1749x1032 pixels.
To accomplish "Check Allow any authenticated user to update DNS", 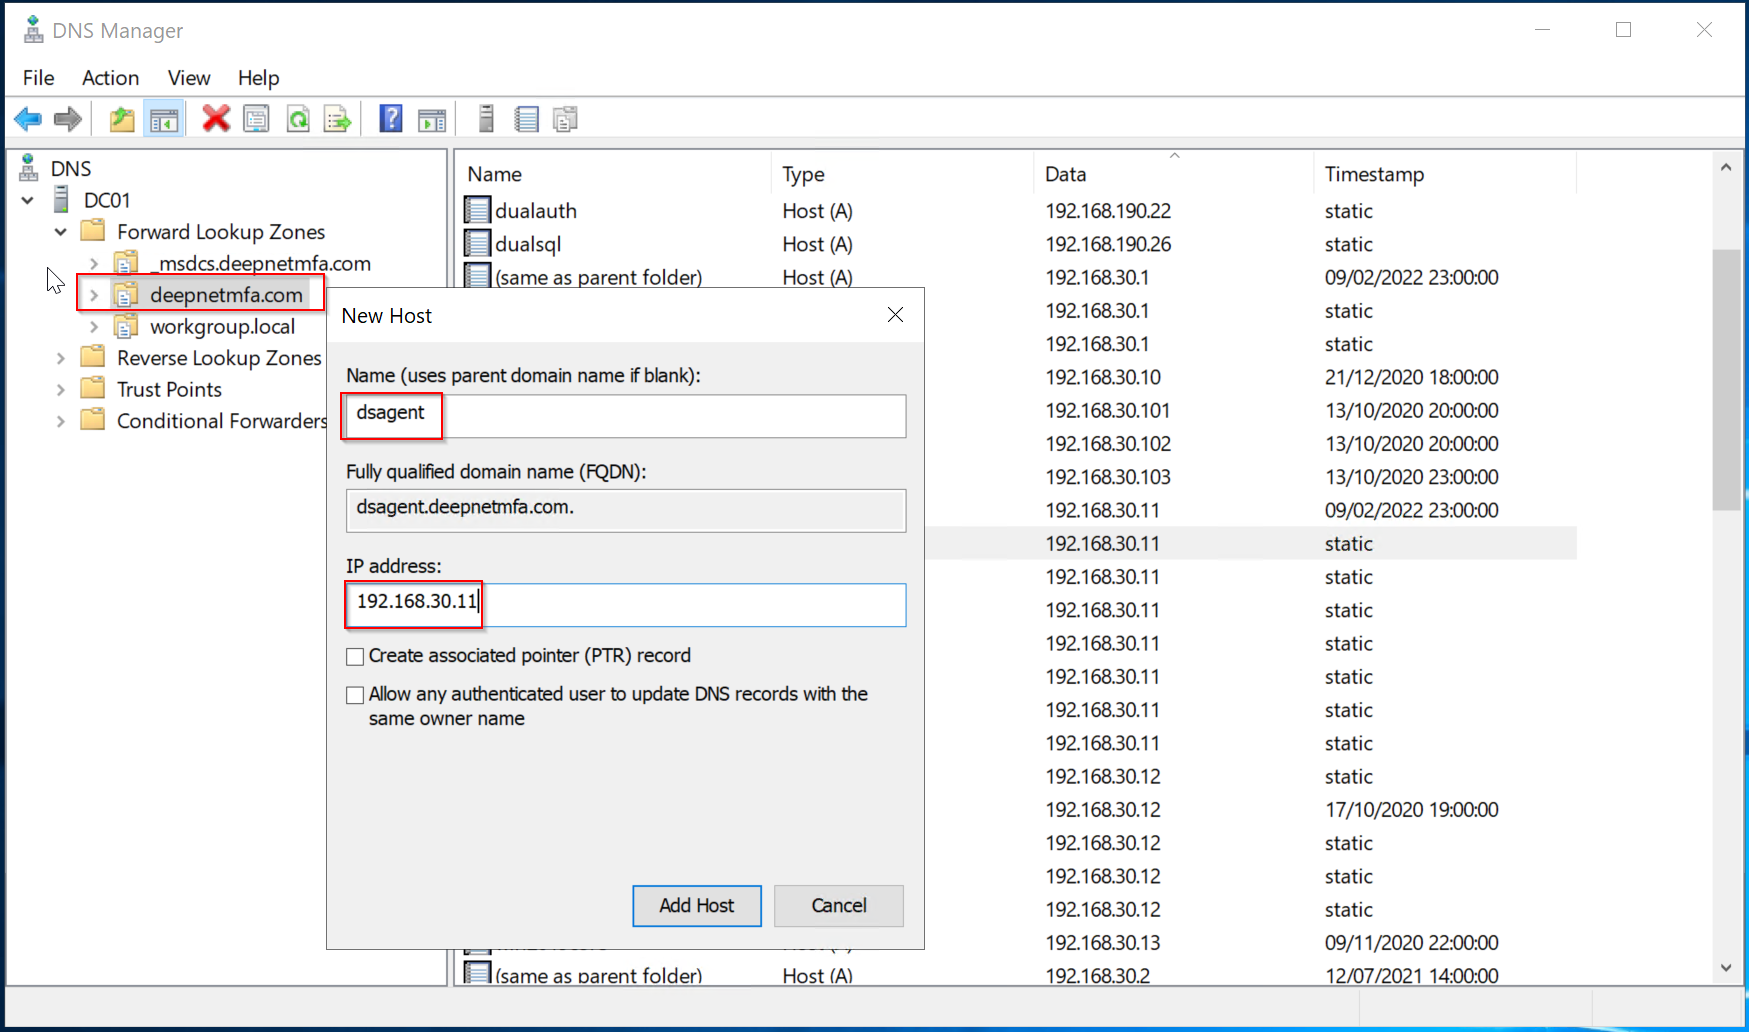I will [355, 695].
